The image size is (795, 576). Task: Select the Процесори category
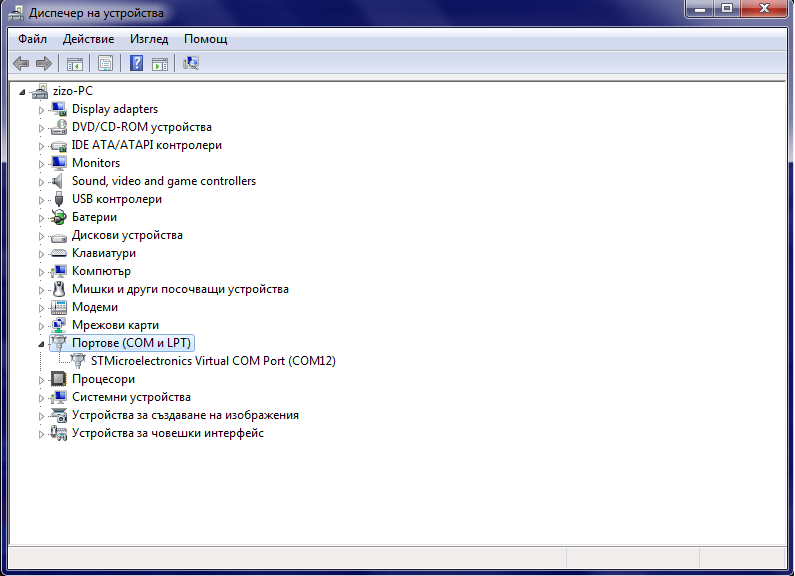(103, 379)
